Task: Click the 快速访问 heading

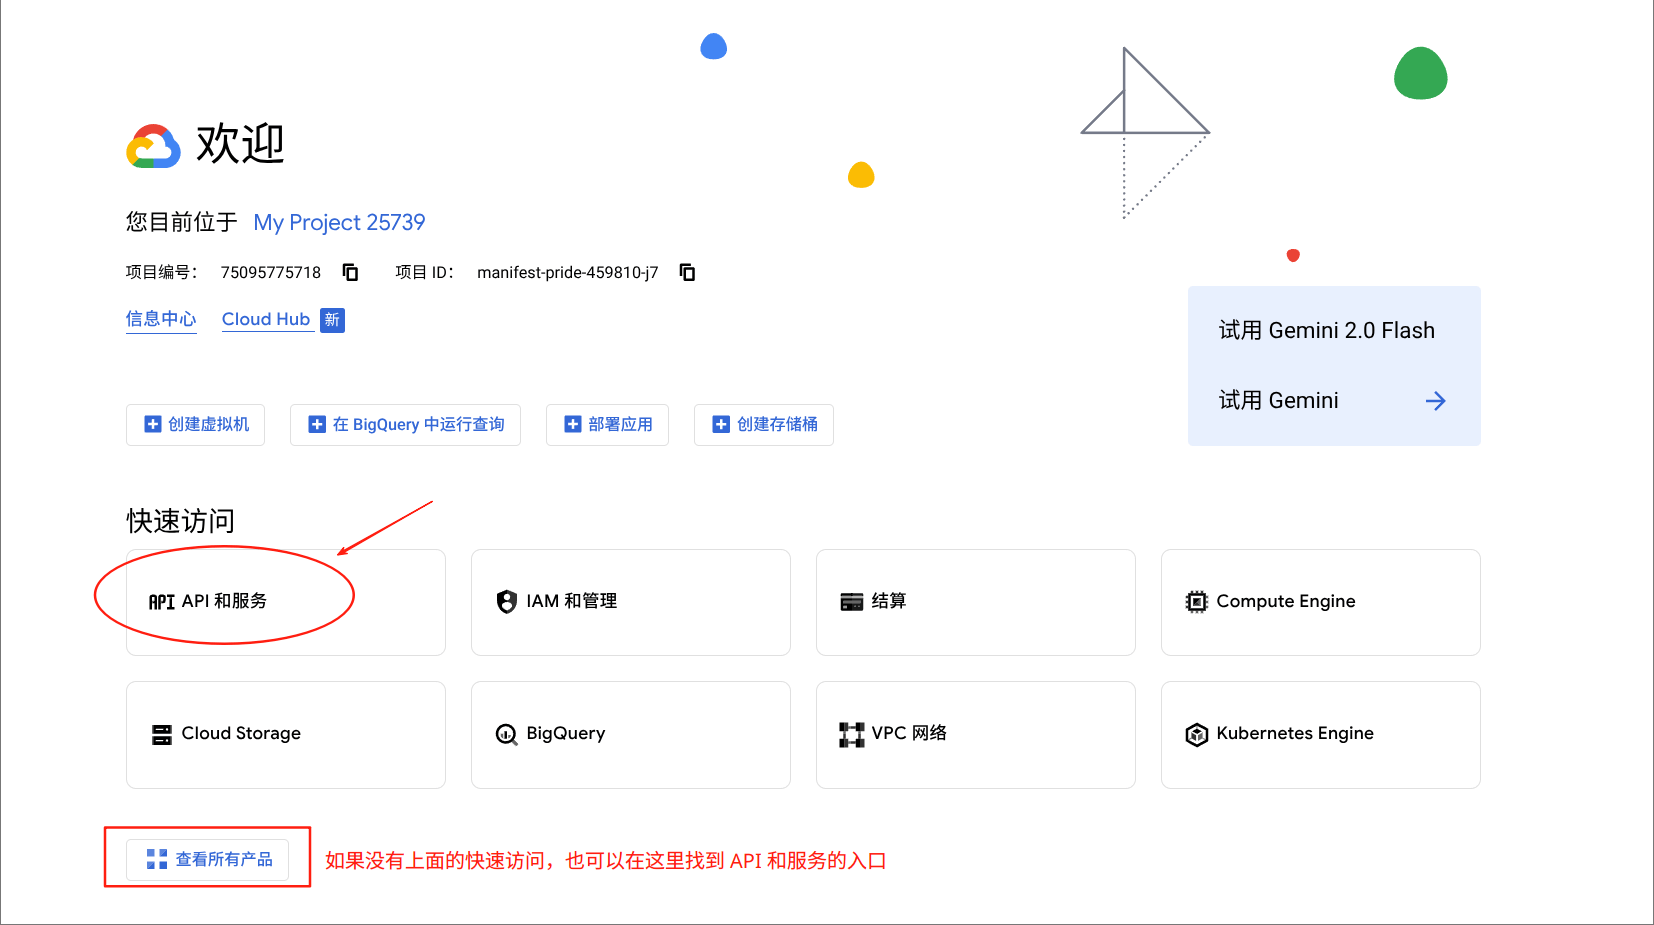Action: [181, 521]
